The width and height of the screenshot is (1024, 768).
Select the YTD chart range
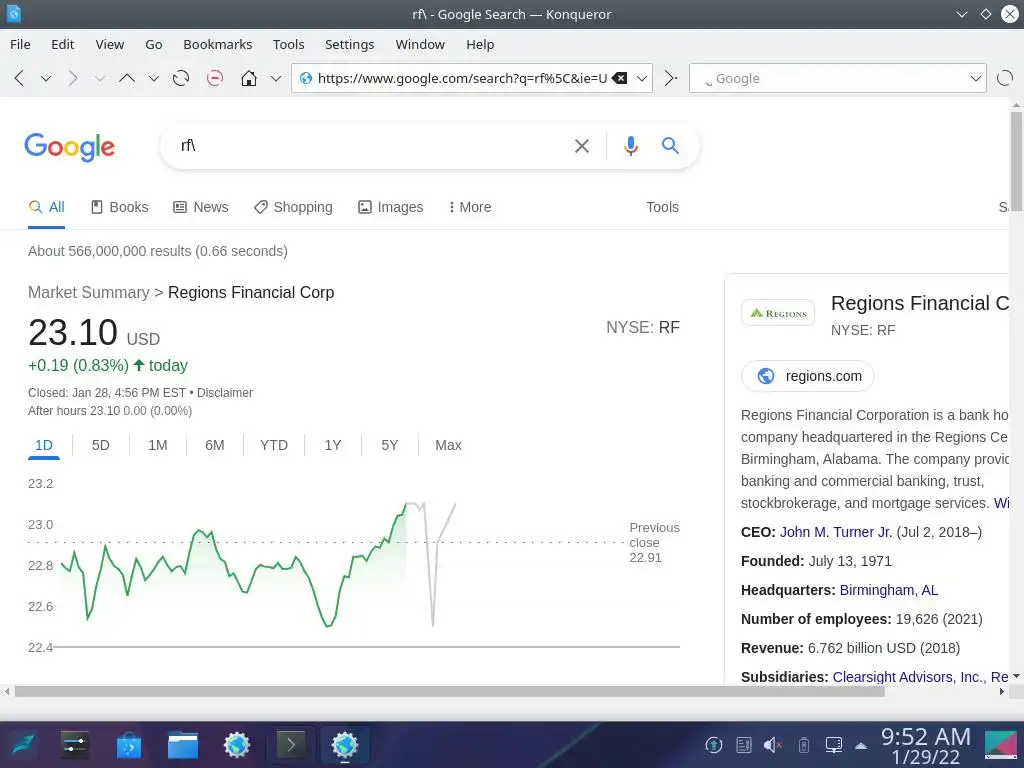[274, 445]
